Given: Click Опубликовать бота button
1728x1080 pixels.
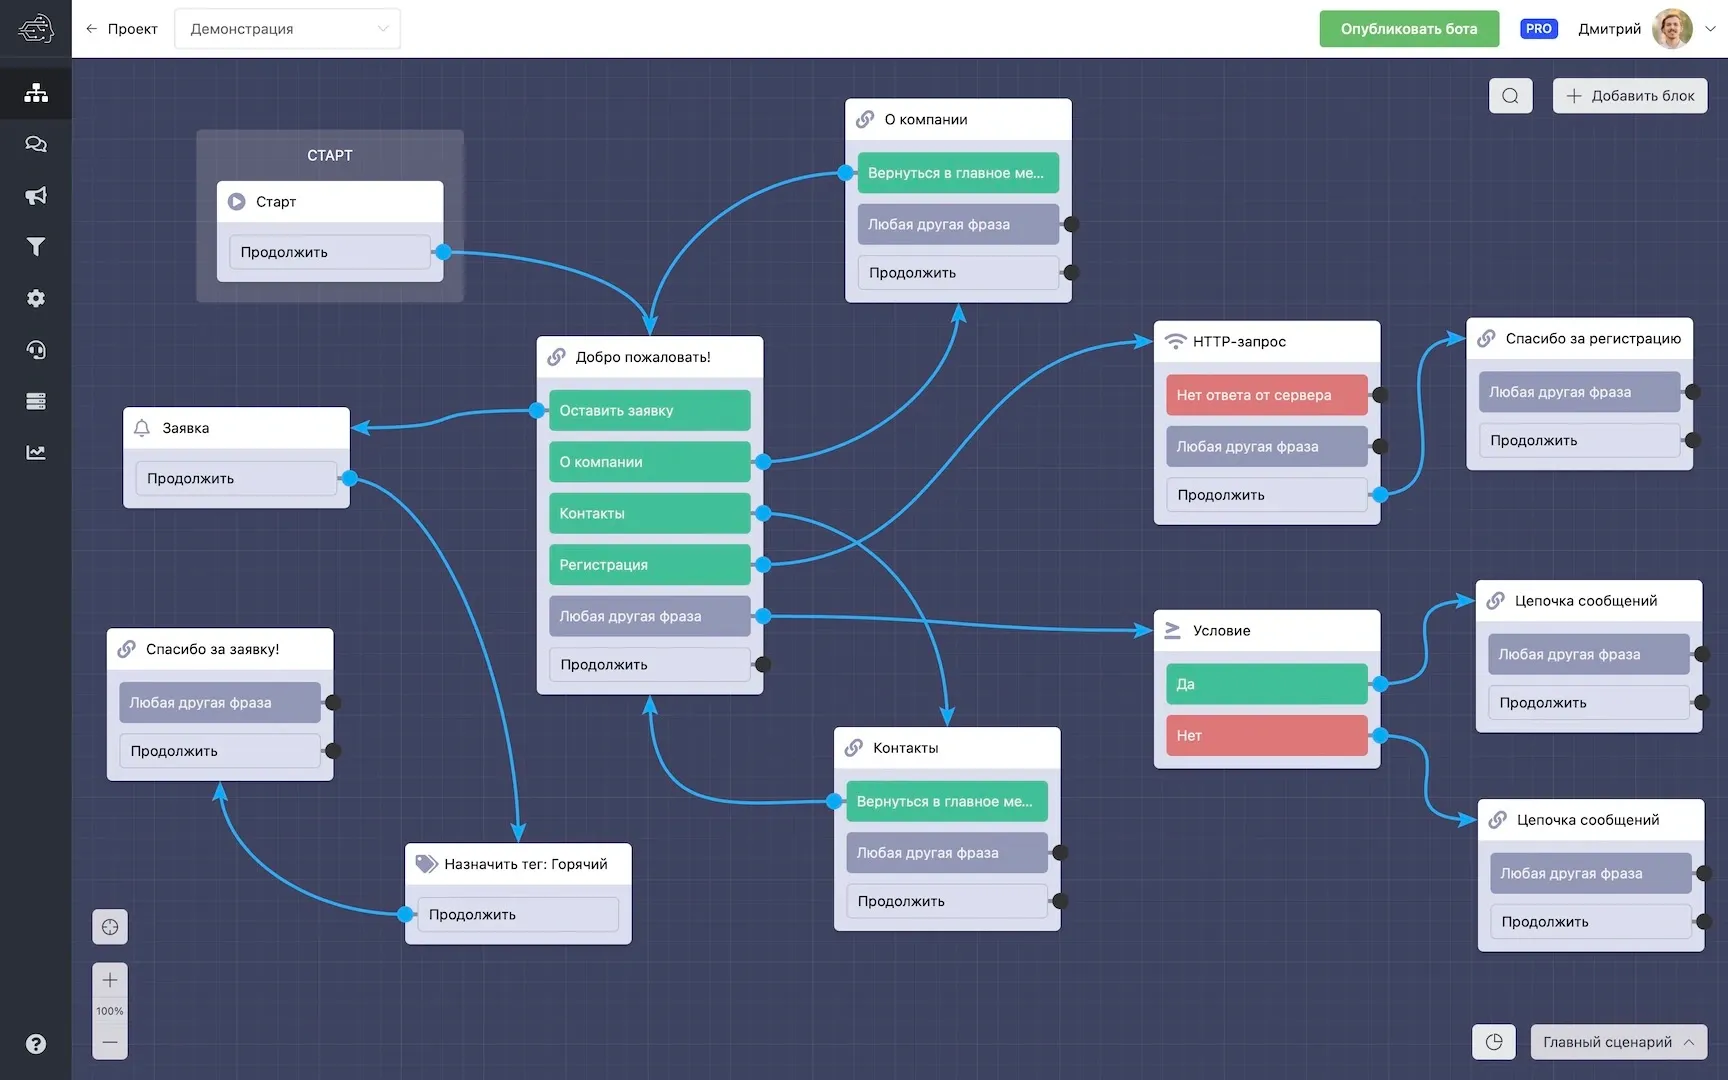Looking at the screenshot, I should [x=1409, y=29].
